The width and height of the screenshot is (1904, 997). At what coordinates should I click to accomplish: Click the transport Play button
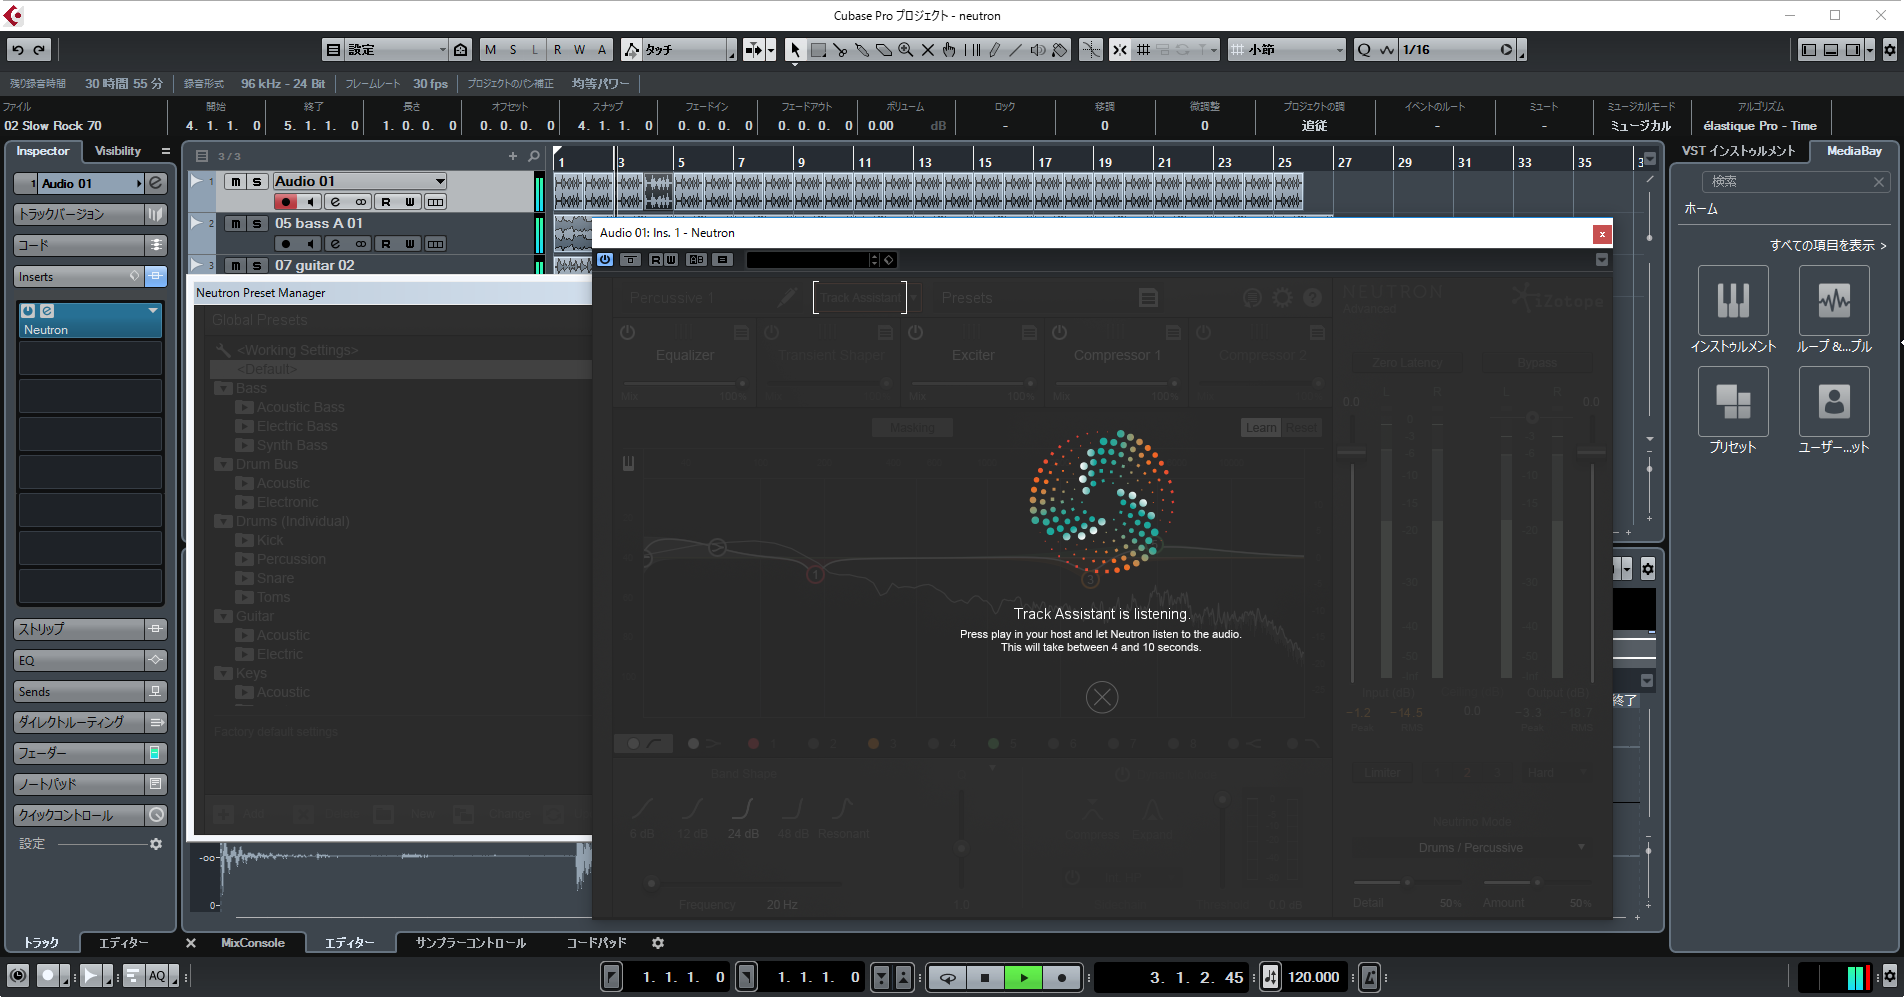1023,977
